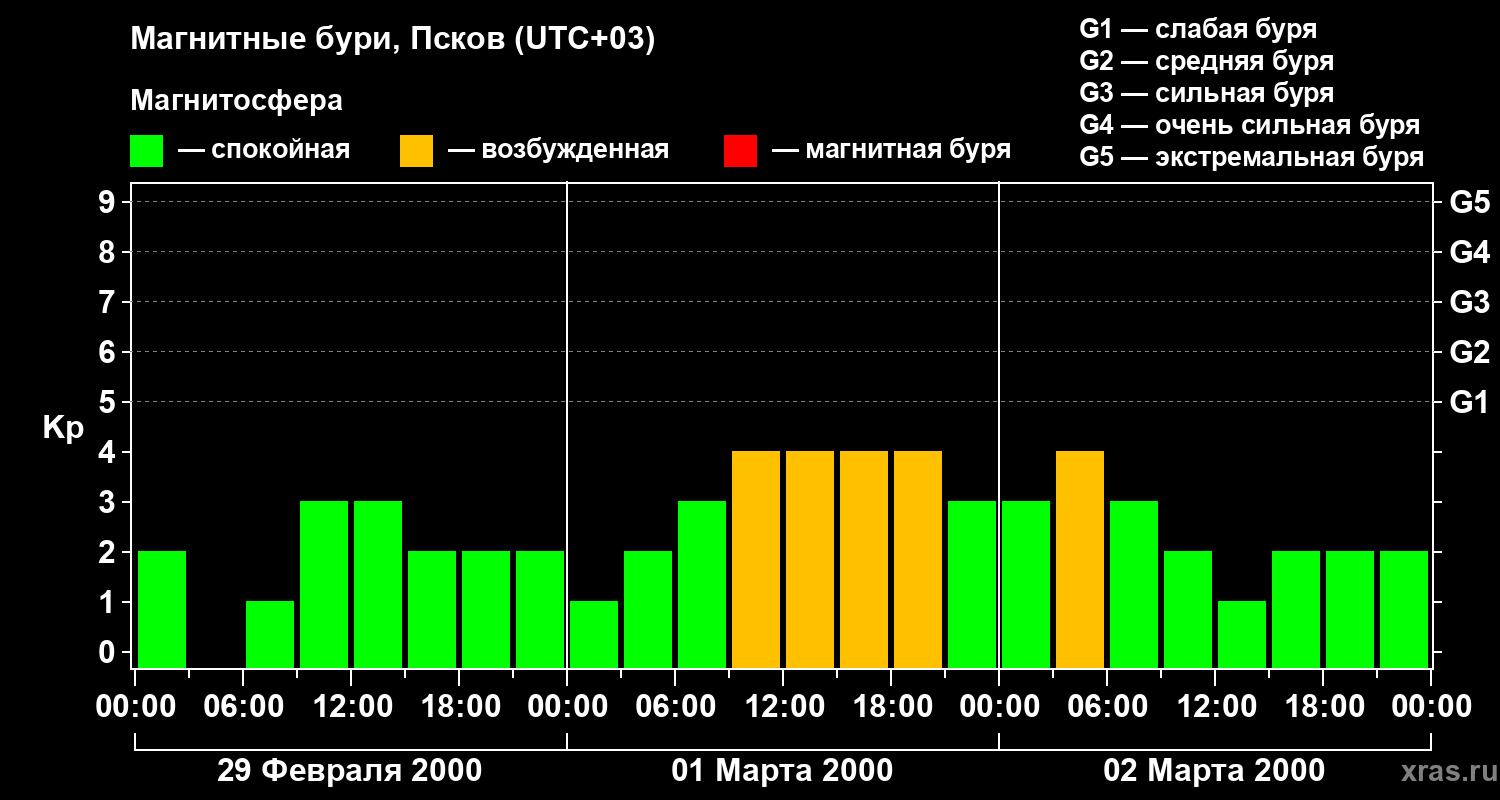This screenshot has height=800, width=1500.
Task: Click the red «магнитная буря» legend swatch
Action: pyautogui.click(x=740, y=151)
